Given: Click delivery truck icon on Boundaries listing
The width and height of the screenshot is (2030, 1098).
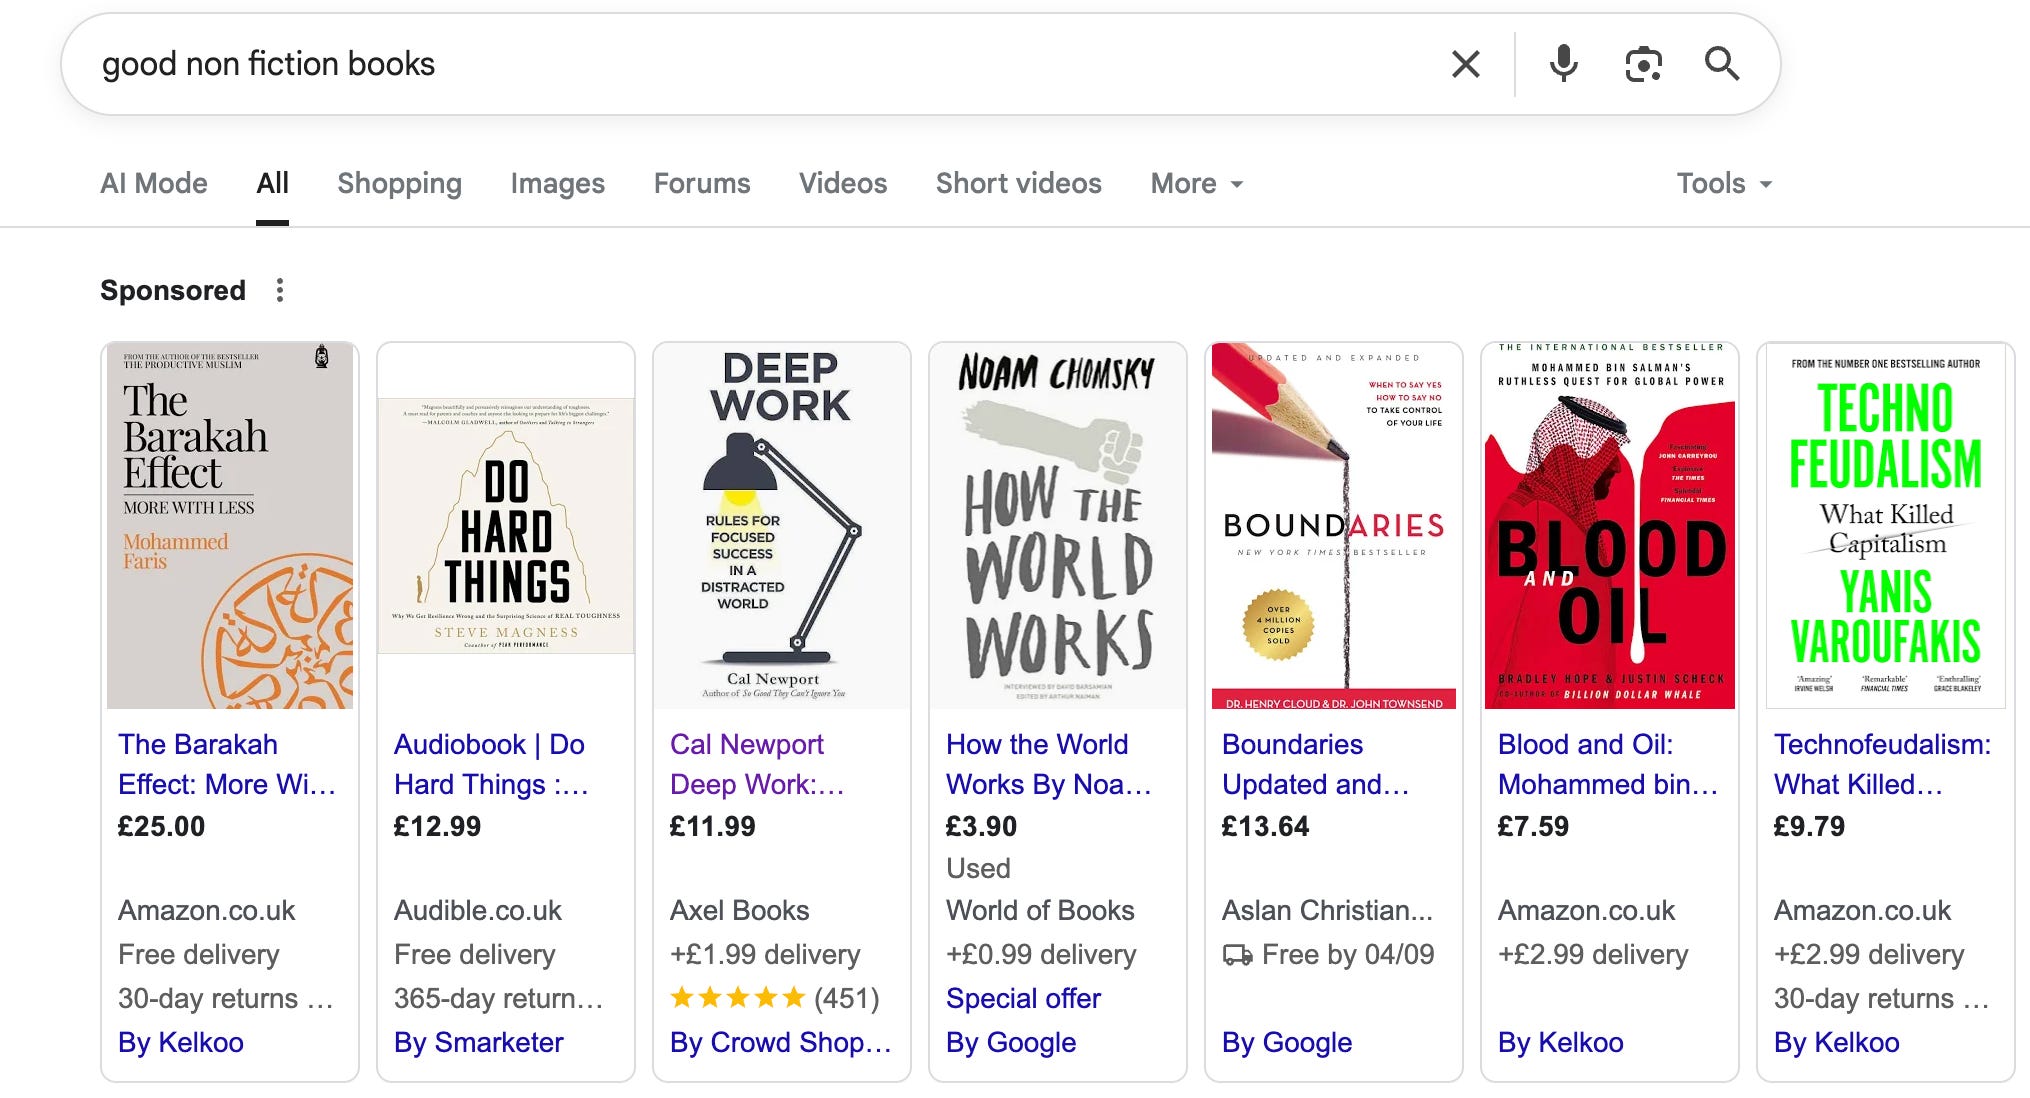Looking at the screenshot, I should (1237, 955).
